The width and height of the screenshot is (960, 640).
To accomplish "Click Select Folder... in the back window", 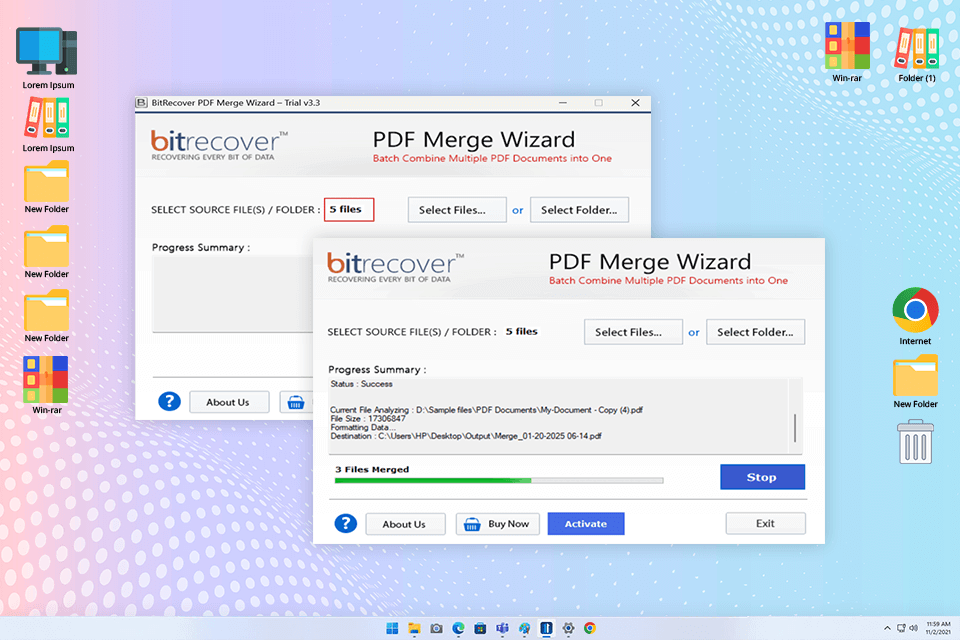I will 579,209.
